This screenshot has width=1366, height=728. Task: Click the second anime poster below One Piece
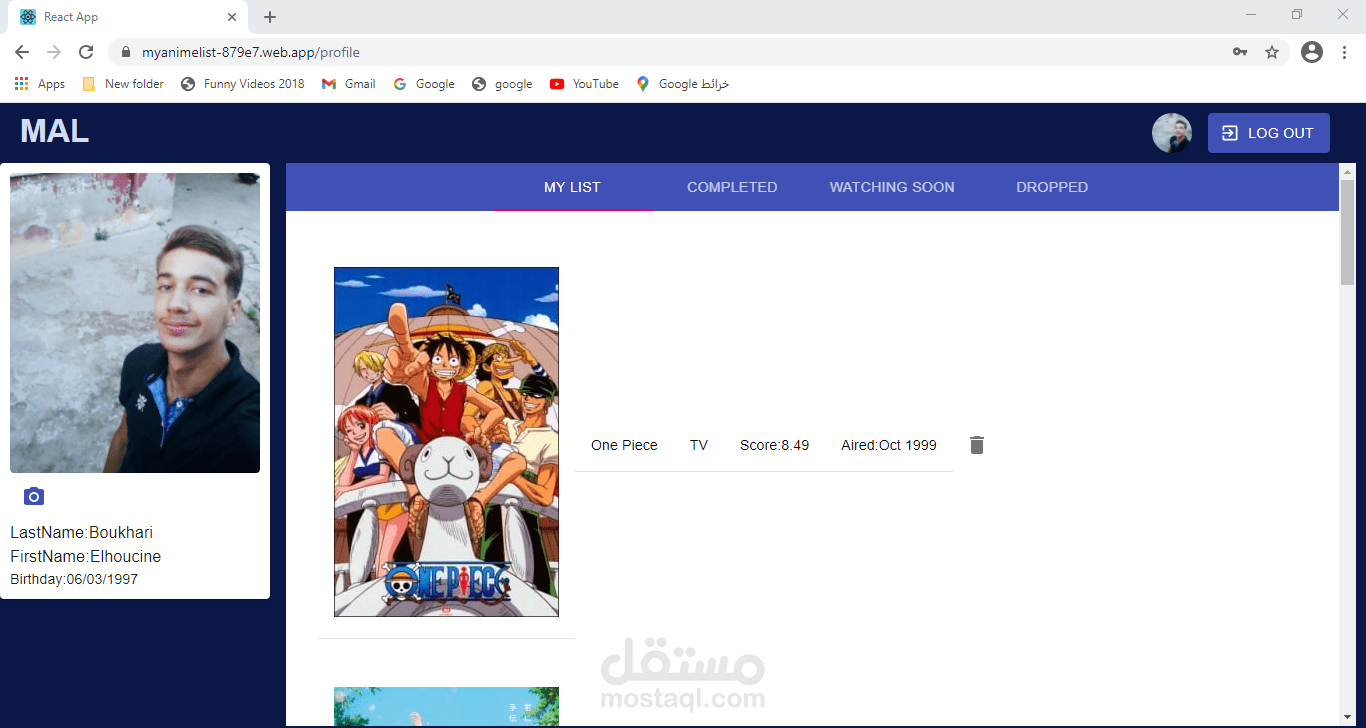coord(446,706)
